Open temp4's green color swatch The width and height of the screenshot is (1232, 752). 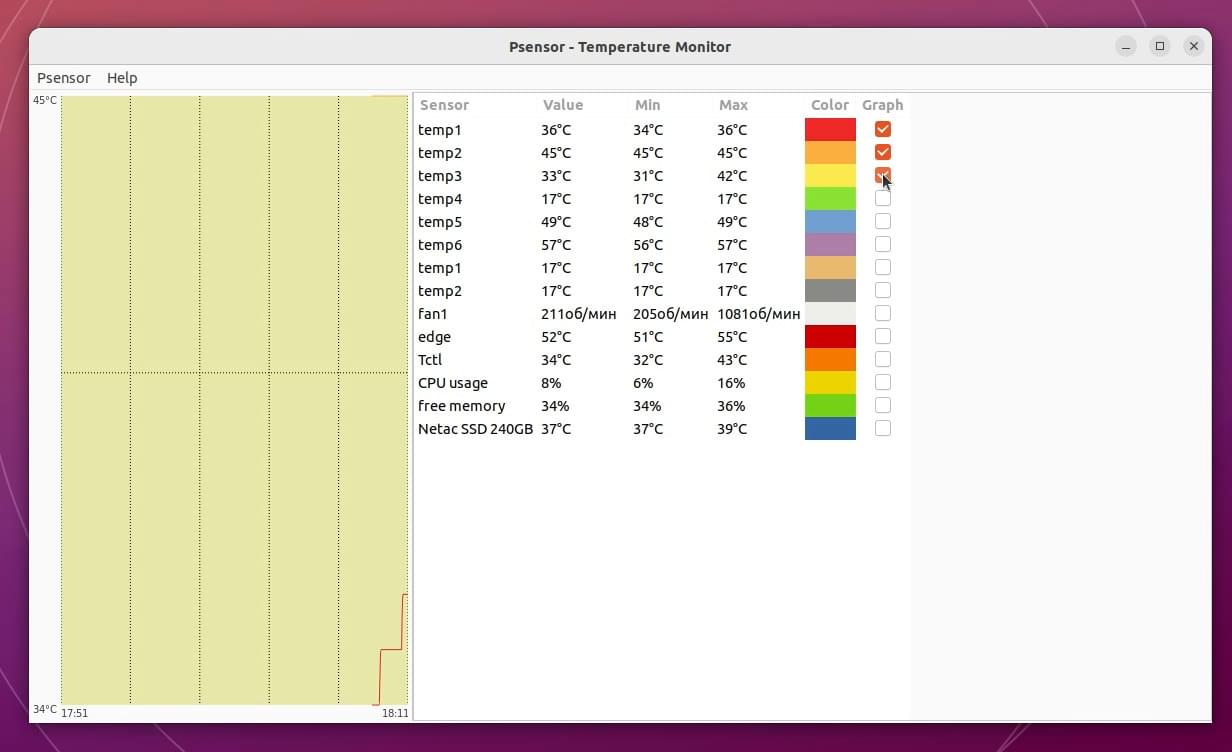(830, 199)
